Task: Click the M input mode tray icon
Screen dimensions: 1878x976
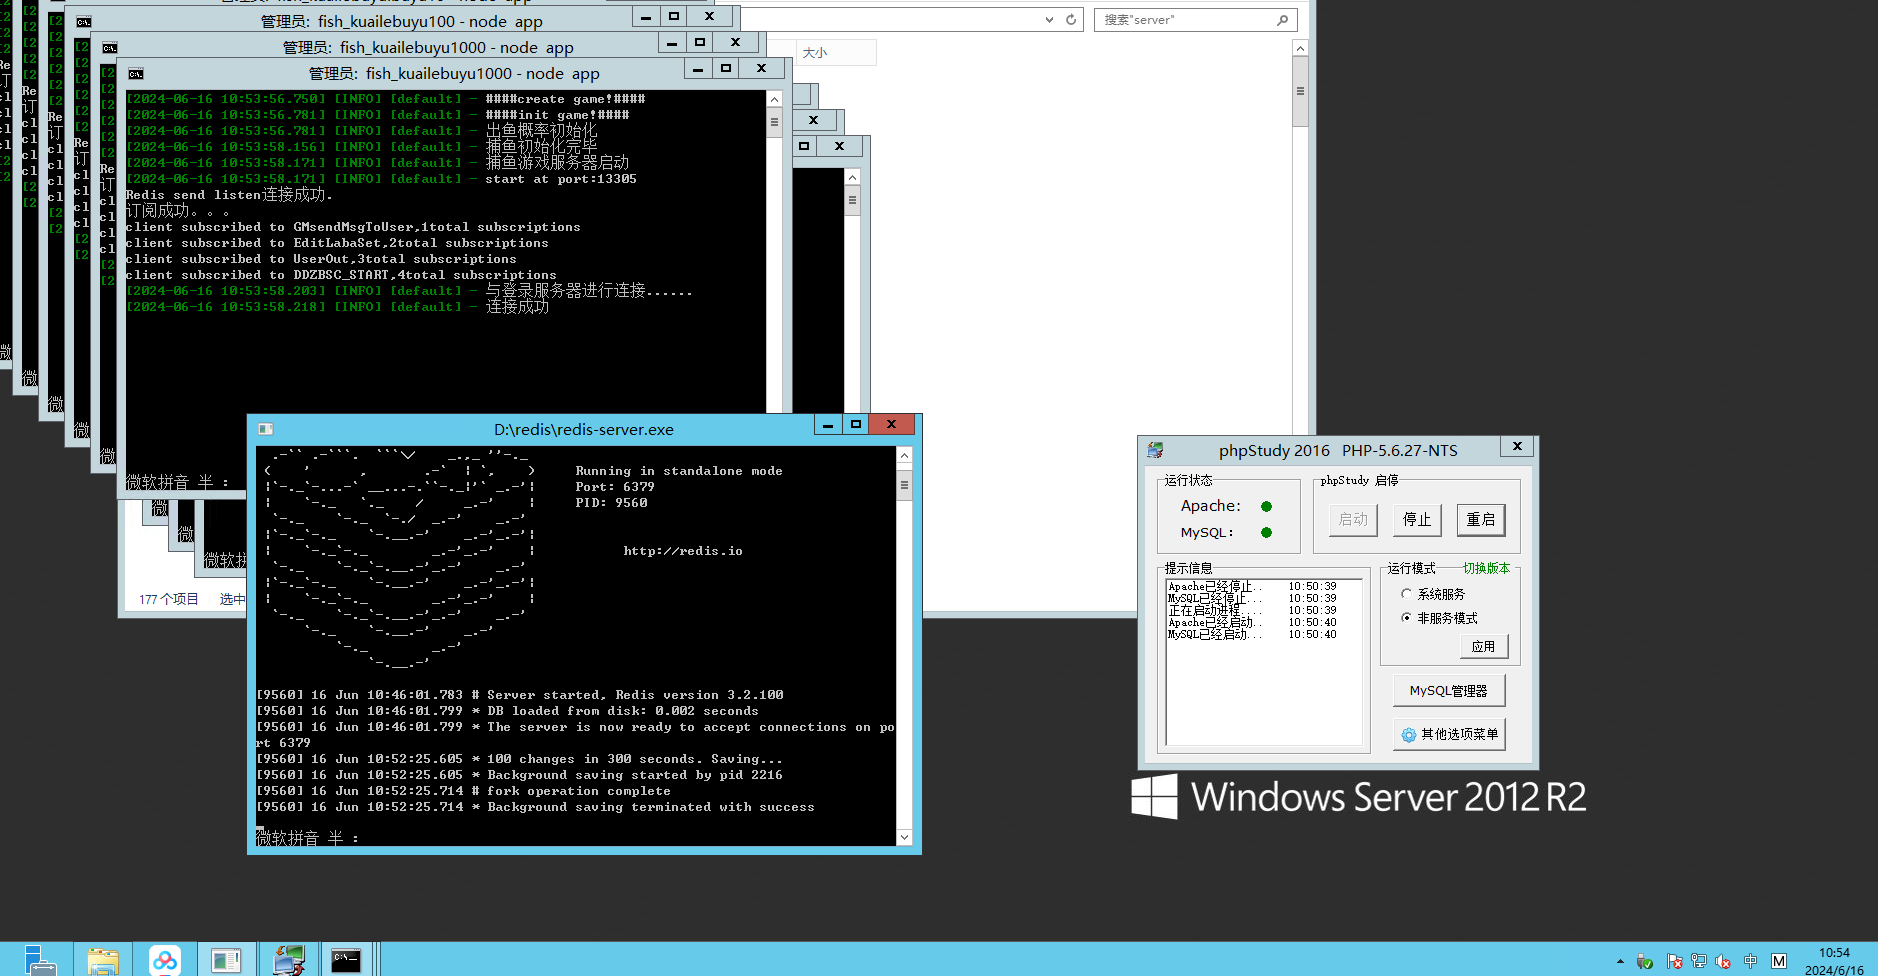Action: click(1779, 961)
